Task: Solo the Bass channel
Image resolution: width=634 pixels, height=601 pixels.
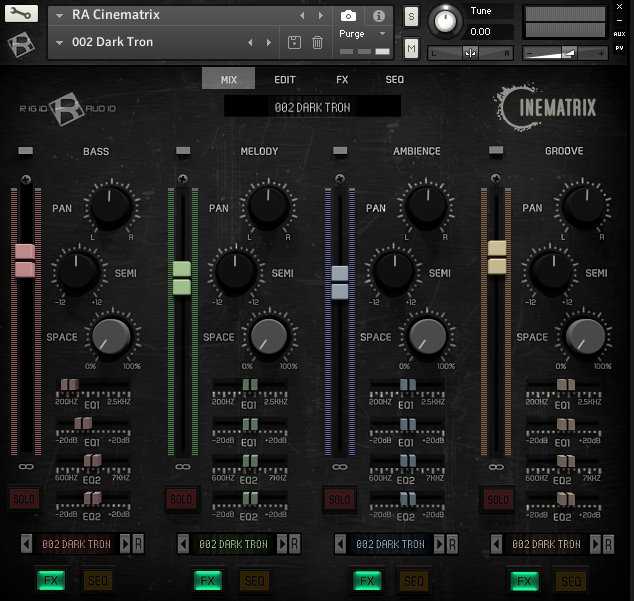Action: (24, 499)
